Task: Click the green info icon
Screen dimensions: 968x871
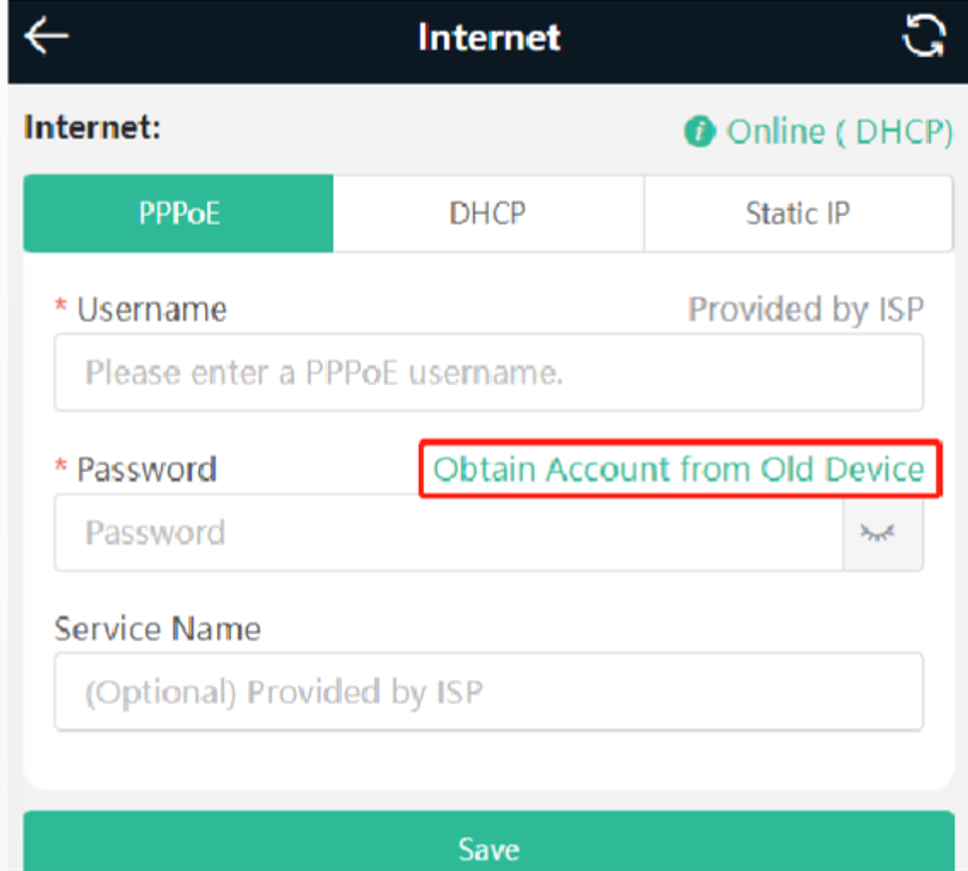Action: [x=699, y=131]
